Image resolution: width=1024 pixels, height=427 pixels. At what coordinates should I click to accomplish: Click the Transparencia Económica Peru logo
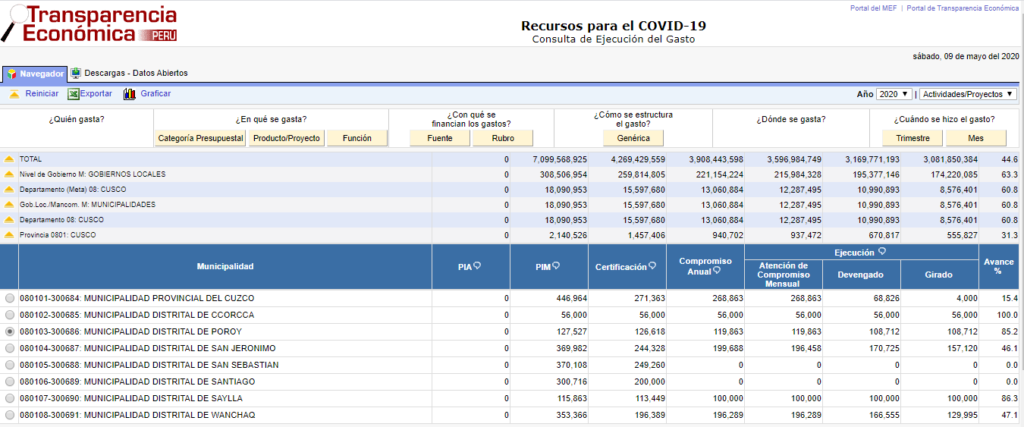pyautogui.click(x=89, y=24)
